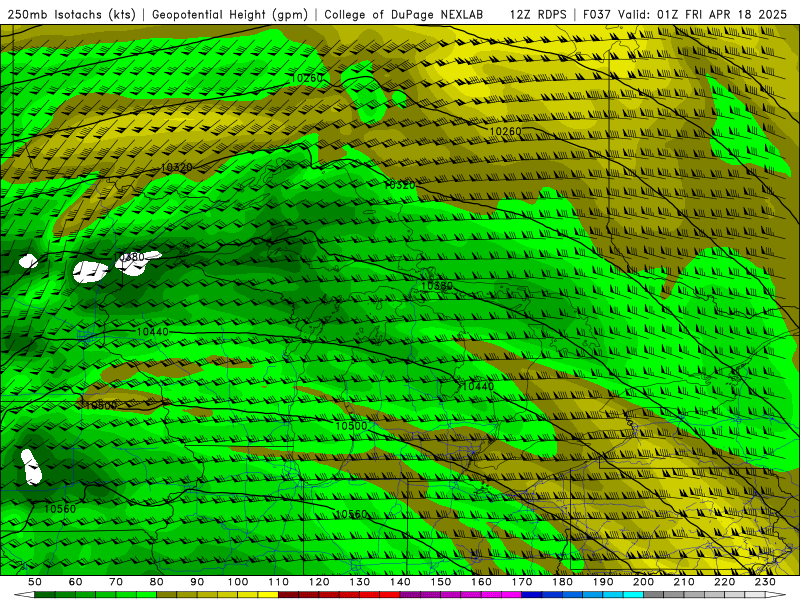Image resolution: width=800 pixels, height=600 pixels.
Task: Click the 220 label on the color scale
Action: coord(724,582)
